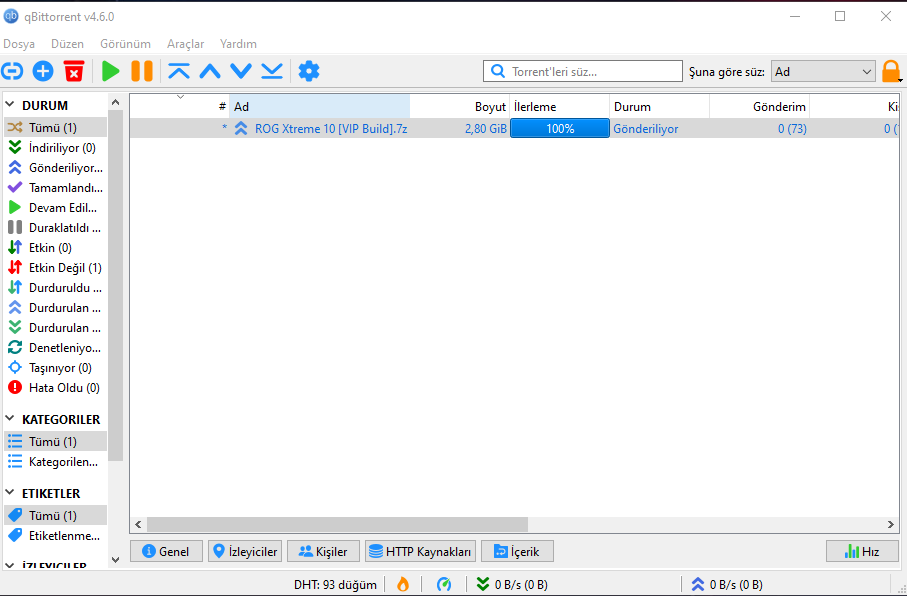The width and height of the screenshot is (907, 596).
Task: Collapse the KATEGORILER section
Action: (10, 419)
